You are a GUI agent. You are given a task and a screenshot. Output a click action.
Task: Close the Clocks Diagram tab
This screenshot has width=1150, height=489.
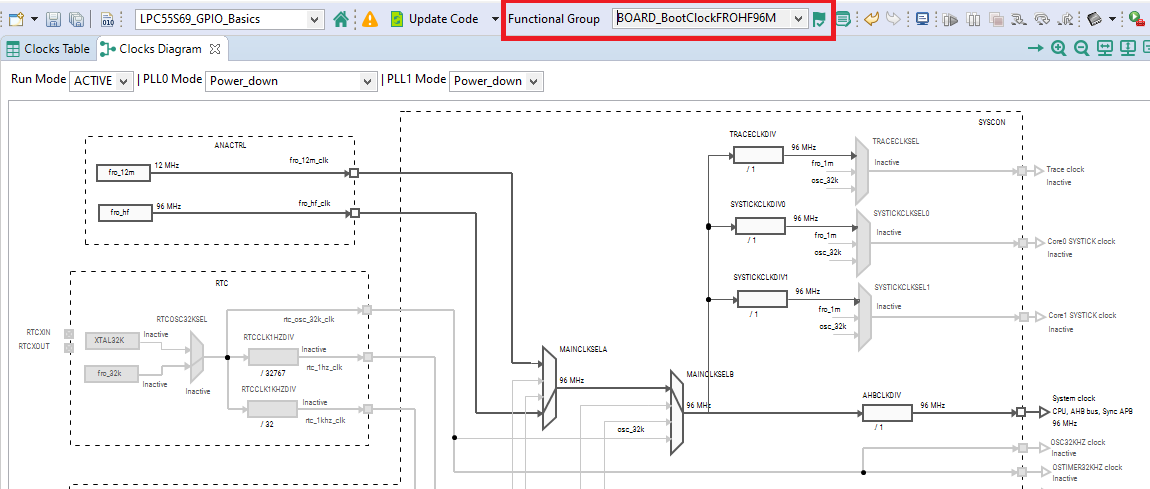(214, 49)
